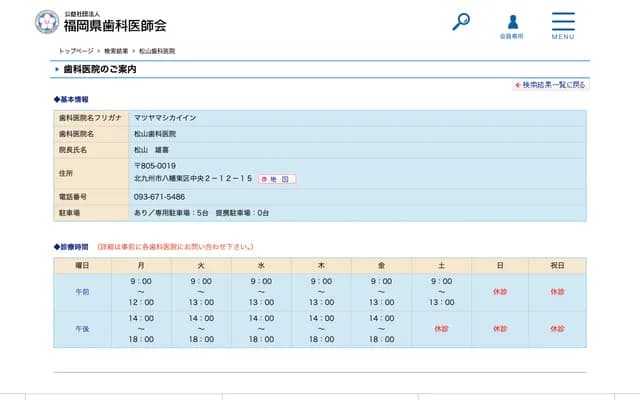Click the 歯科医院のご案内 page heading
Viewport: 640px width, 400px height.
coord(100,69)
